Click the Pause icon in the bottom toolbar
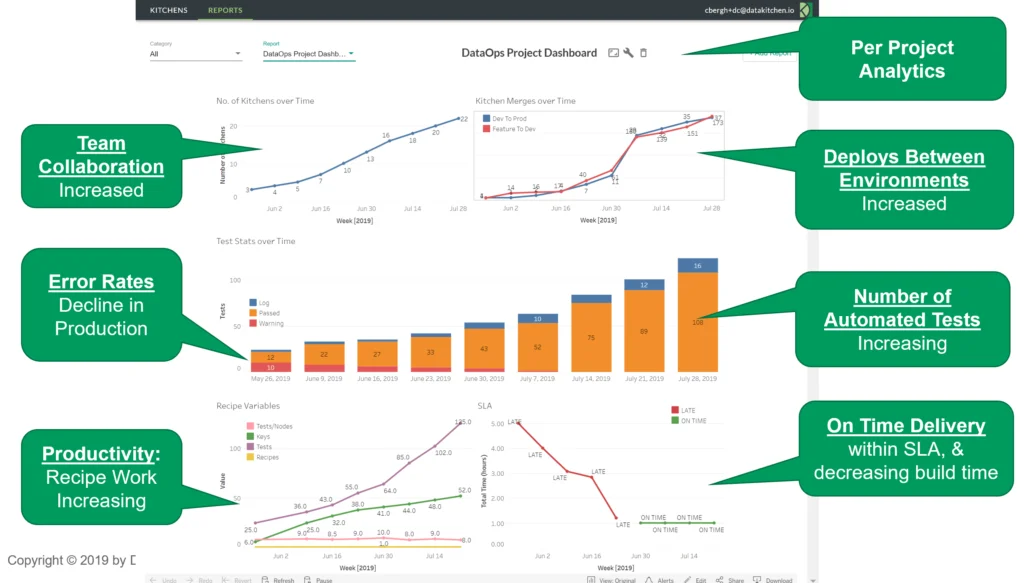The image size is (1024, 583). (317, 580)
